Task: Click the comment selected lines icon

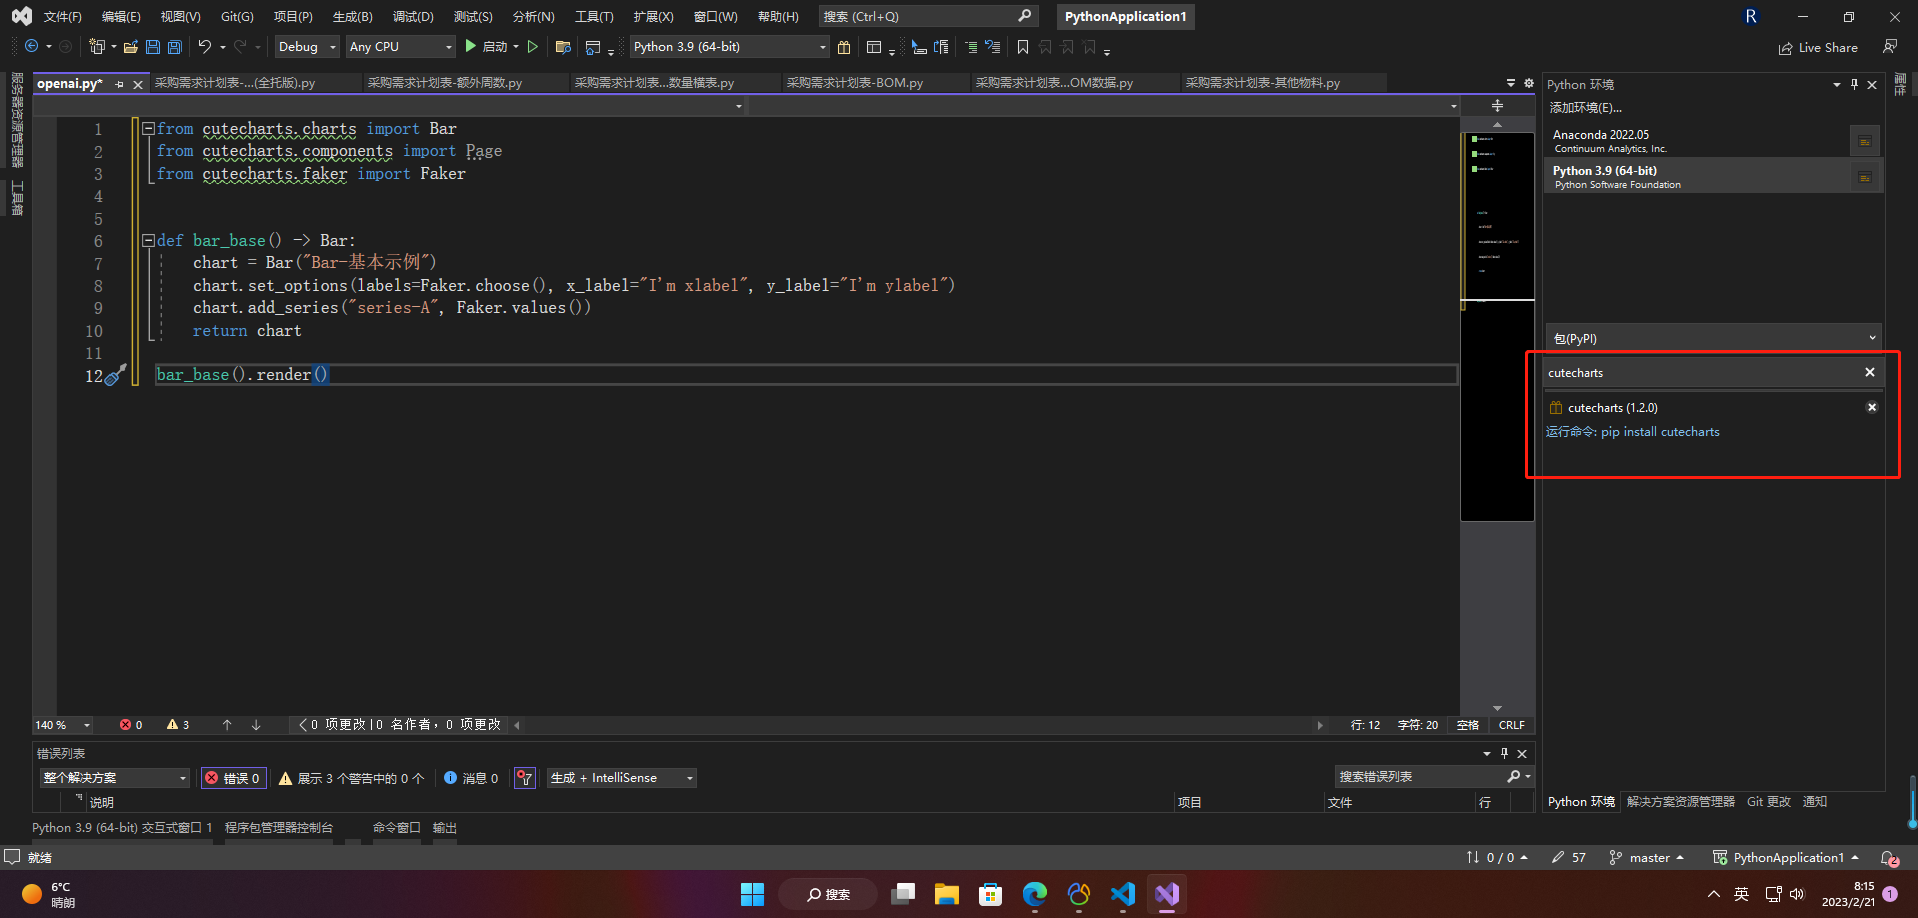Action: [971, 47]
